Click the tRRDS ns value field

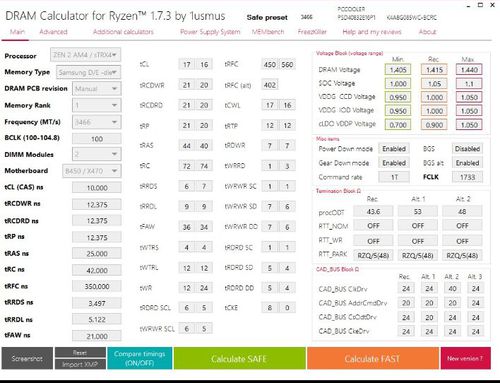click(97, 303)
